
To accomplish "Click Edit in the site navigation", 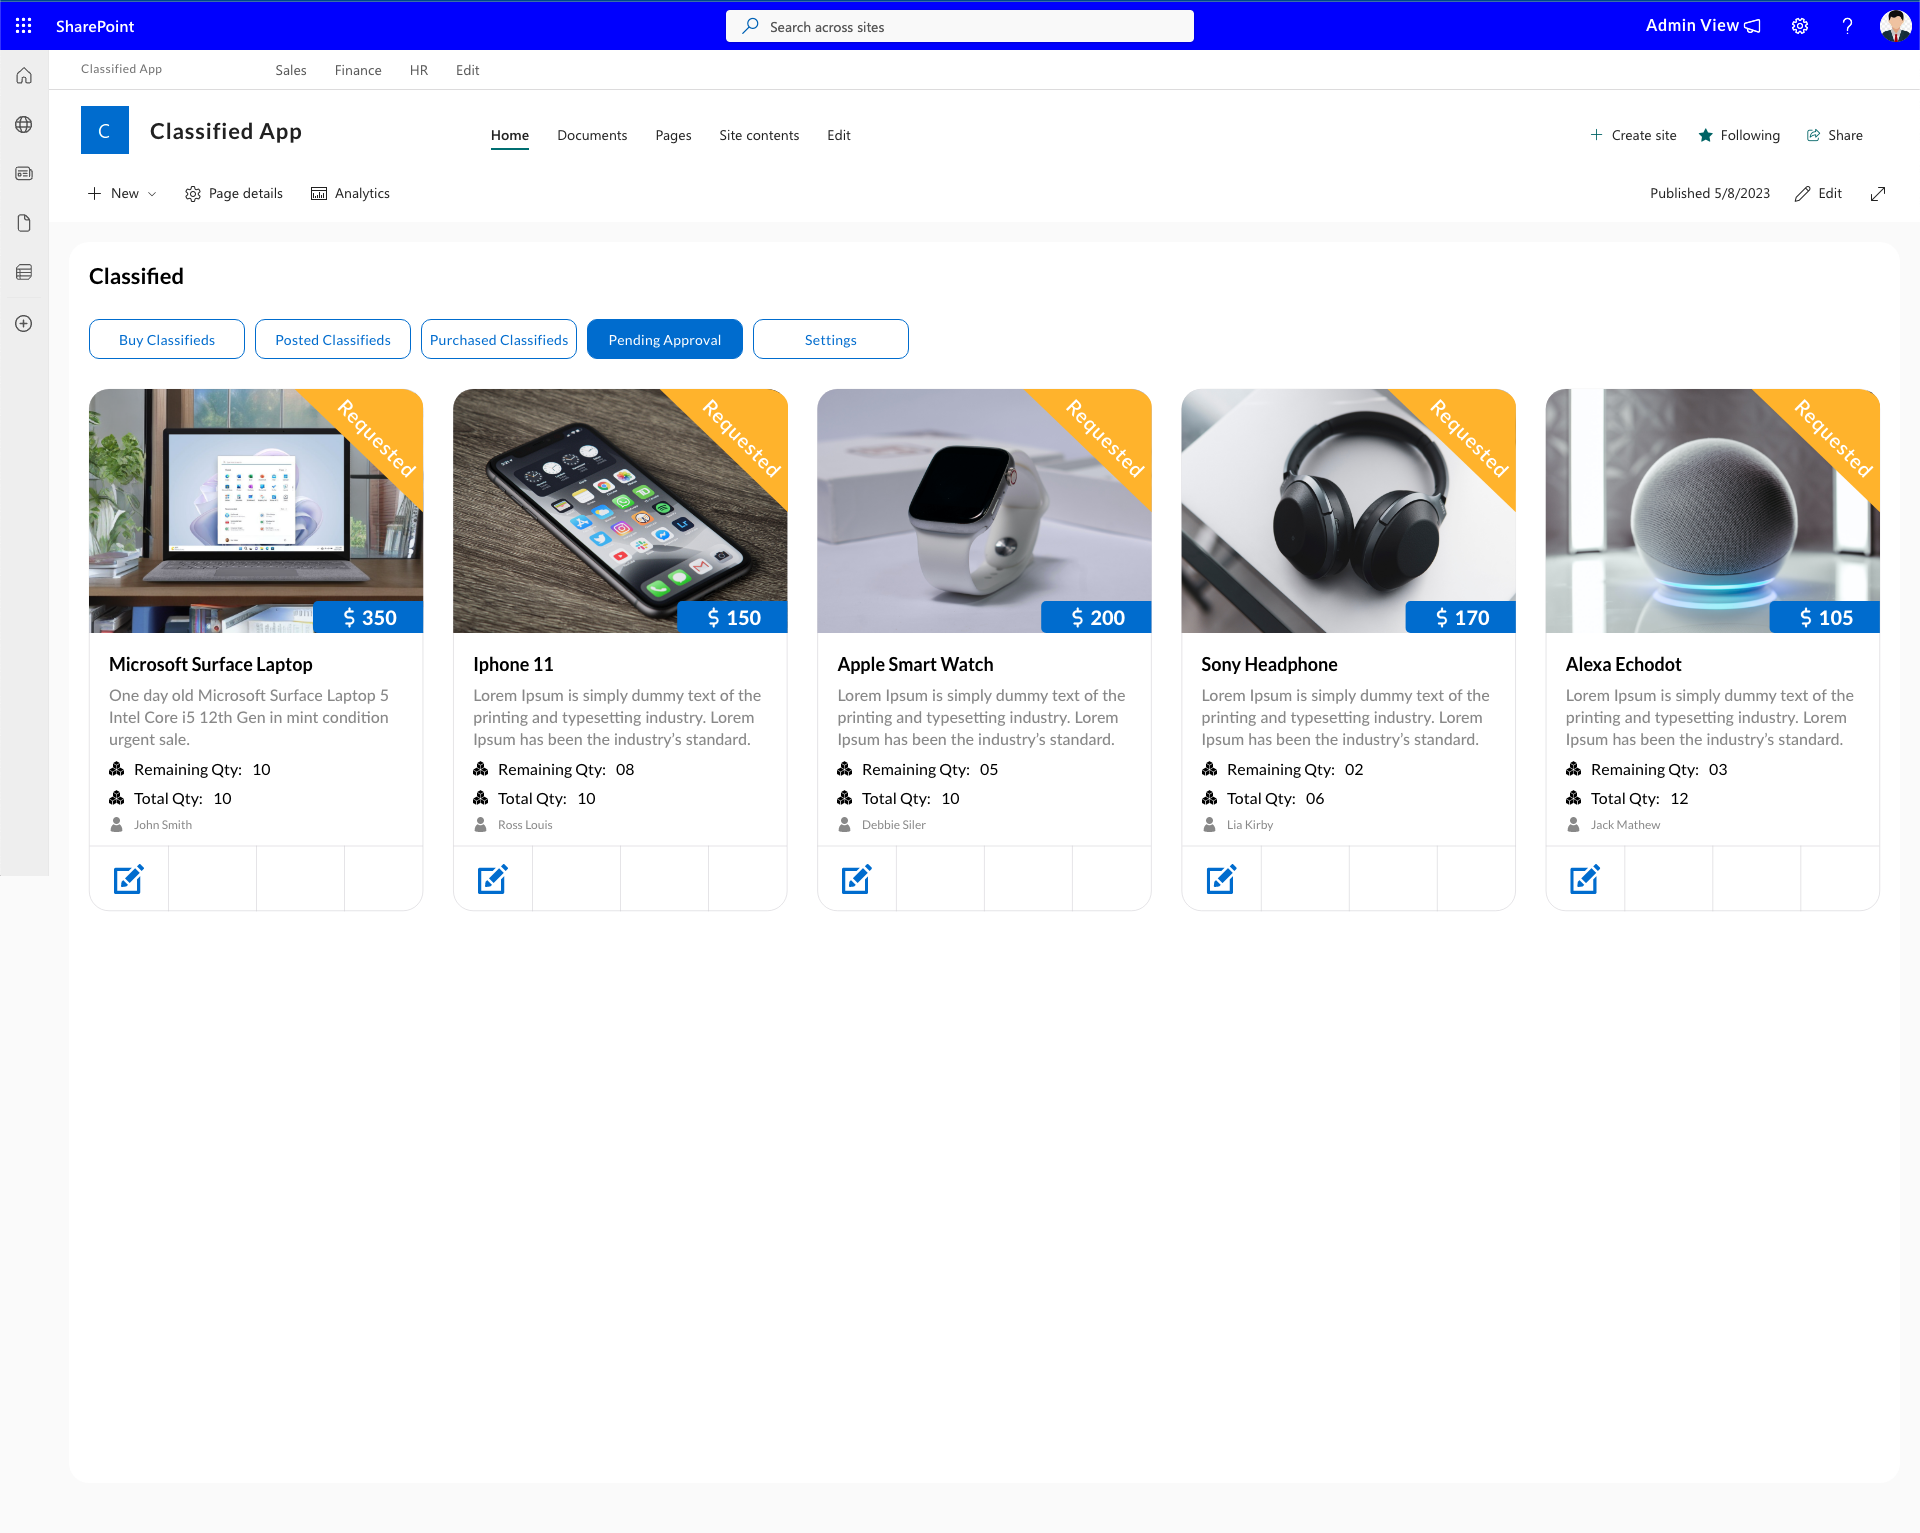I will pyautogui.click(x=839, y=135).
